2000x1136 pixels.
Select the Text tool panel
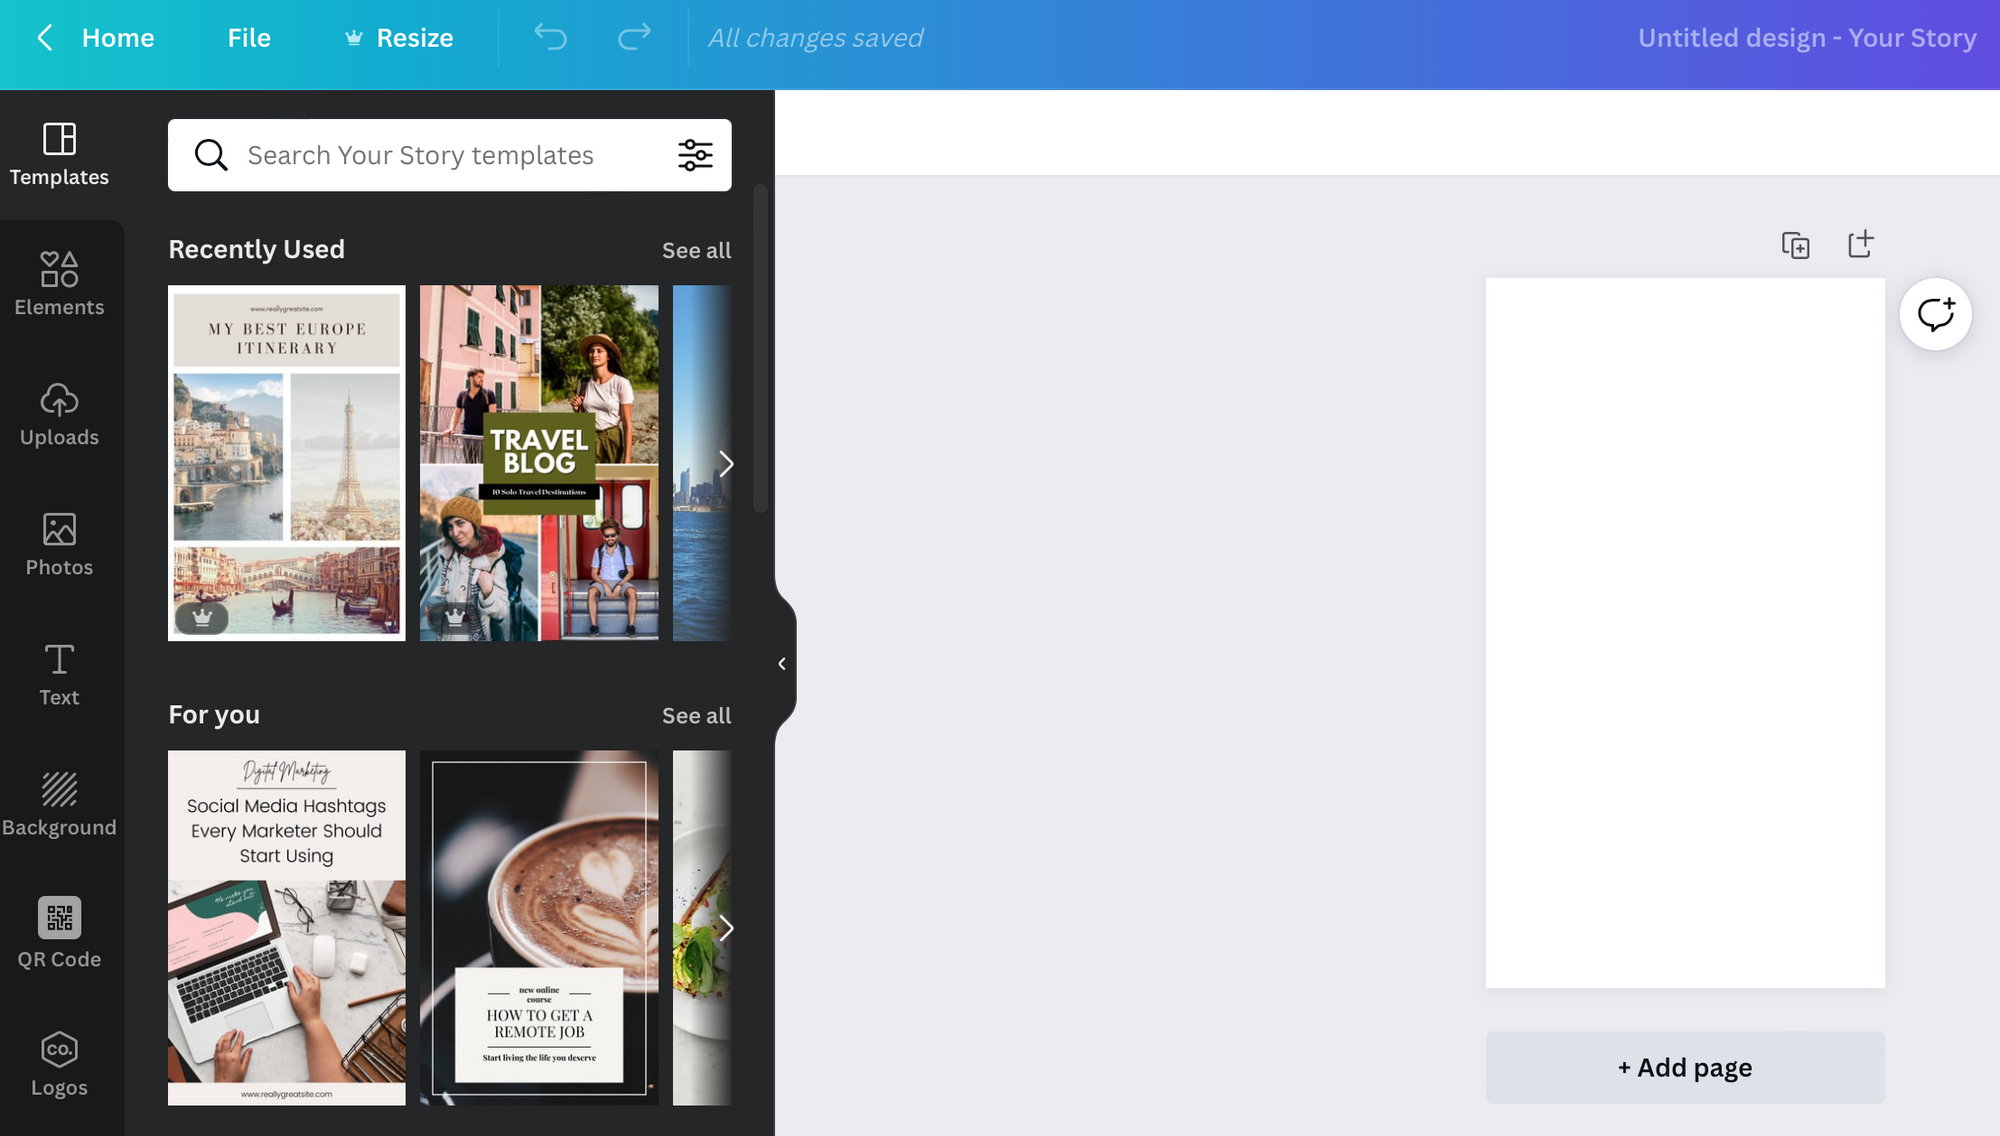[59, 674]
